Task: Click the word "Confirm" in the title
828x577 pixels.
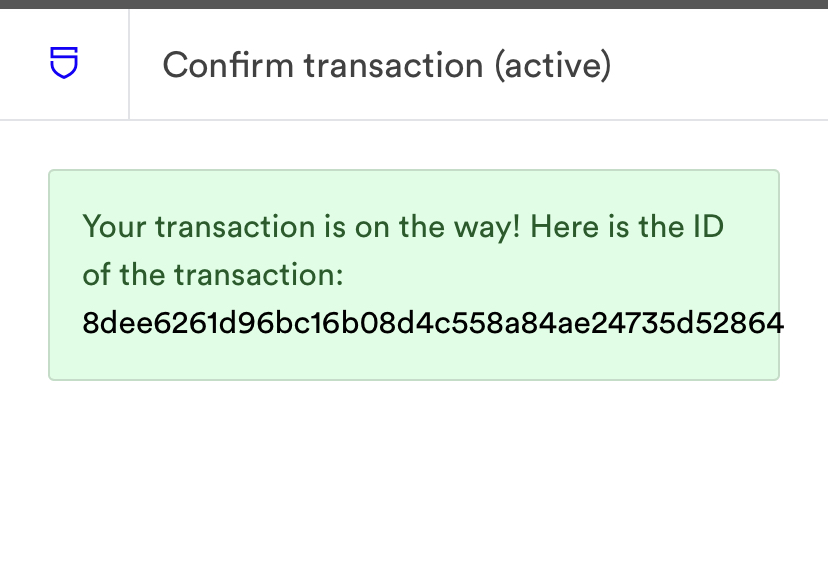Action: click(228, 65)
